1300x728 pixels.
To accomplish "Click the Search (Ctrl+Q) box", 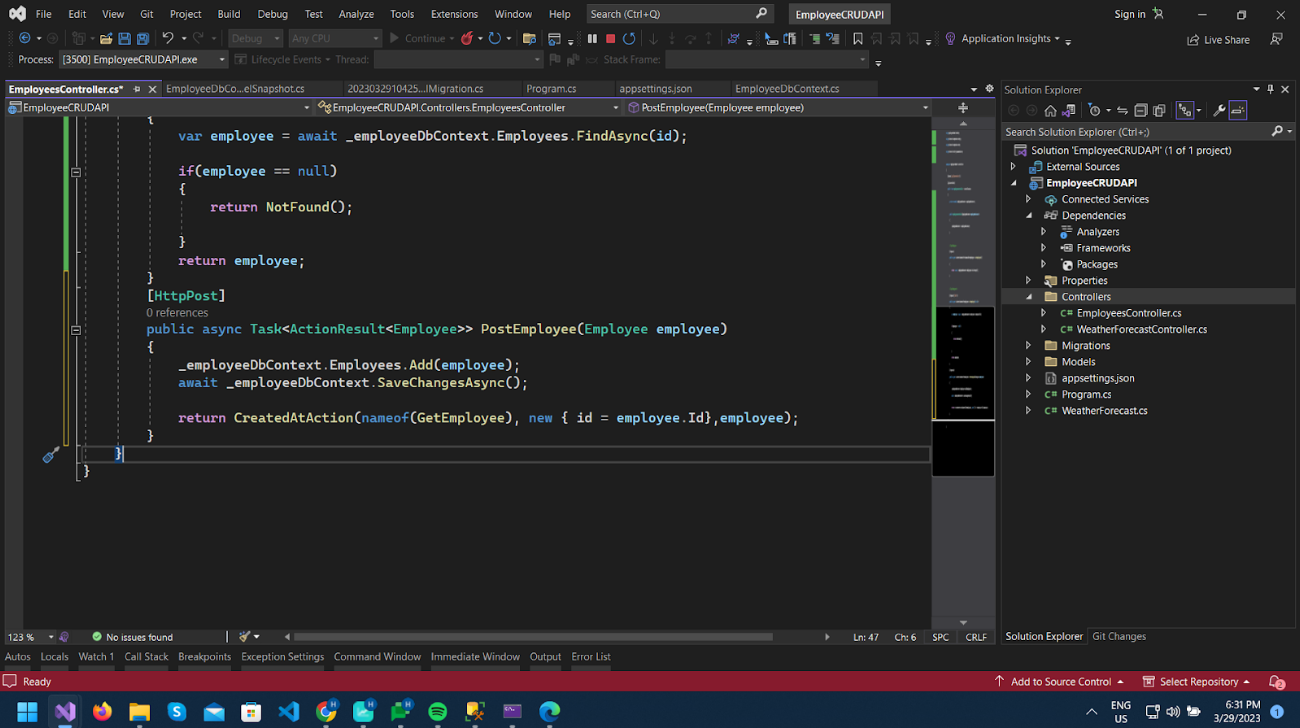I will pyautogui.click(x=679, y=14).
